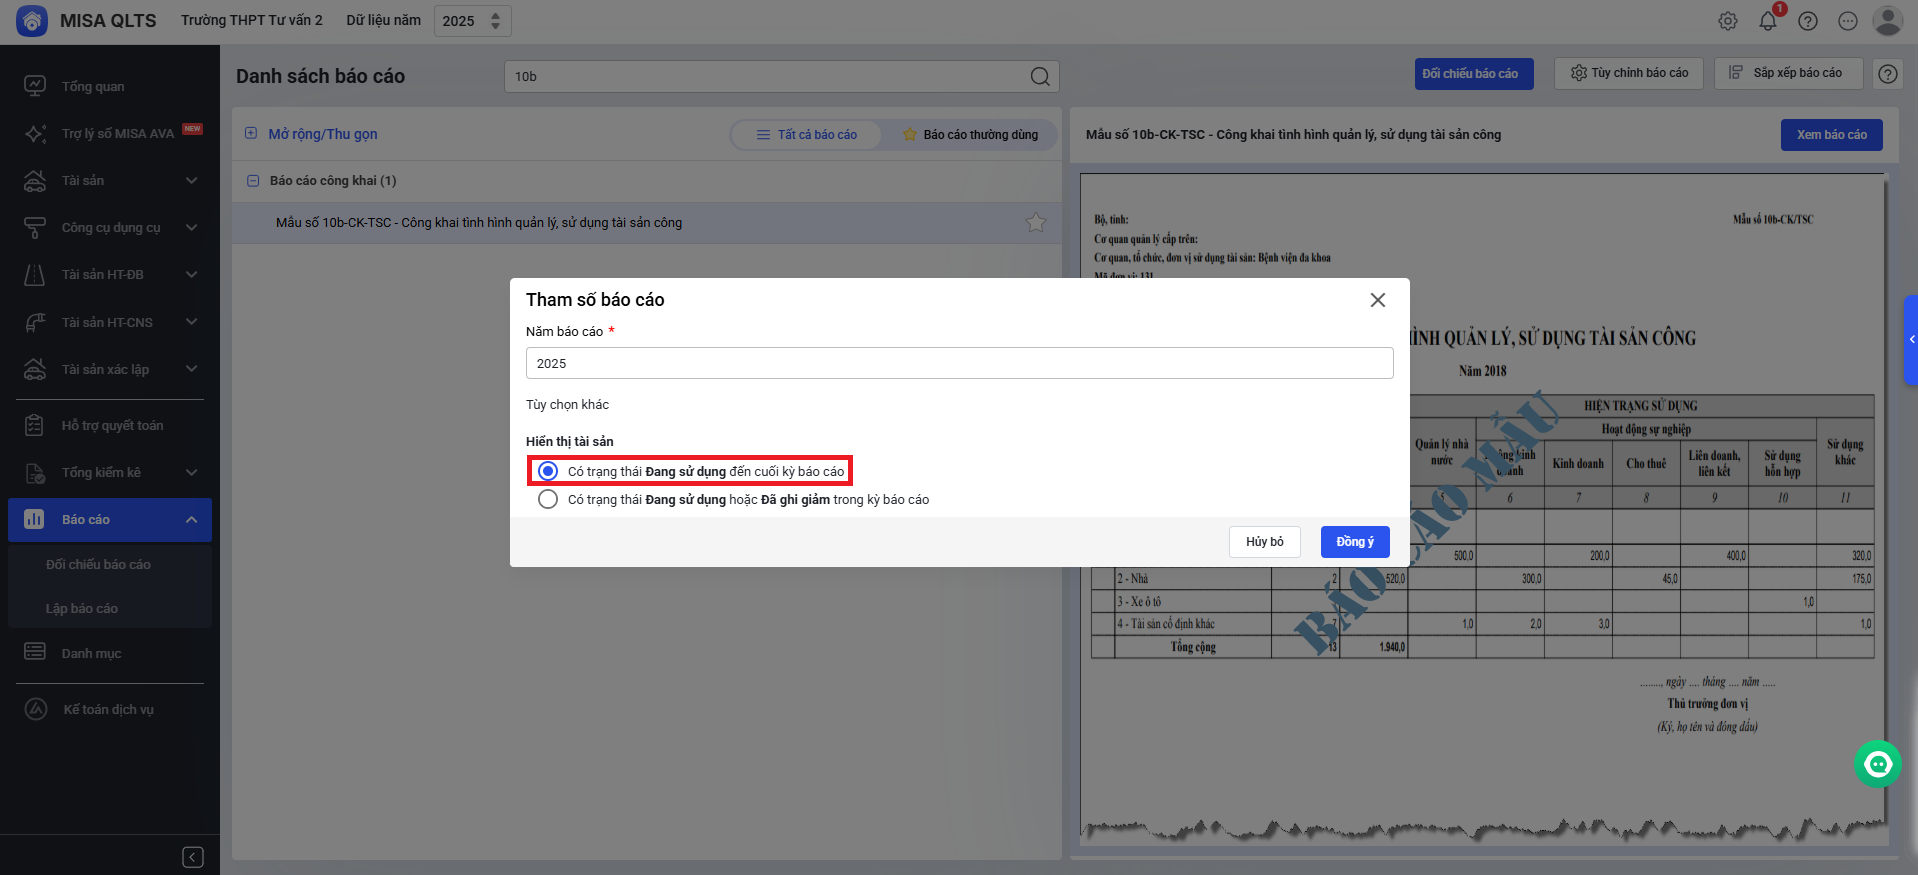Change the Dữ liệu năm 2025 stepper

[495, 21]
